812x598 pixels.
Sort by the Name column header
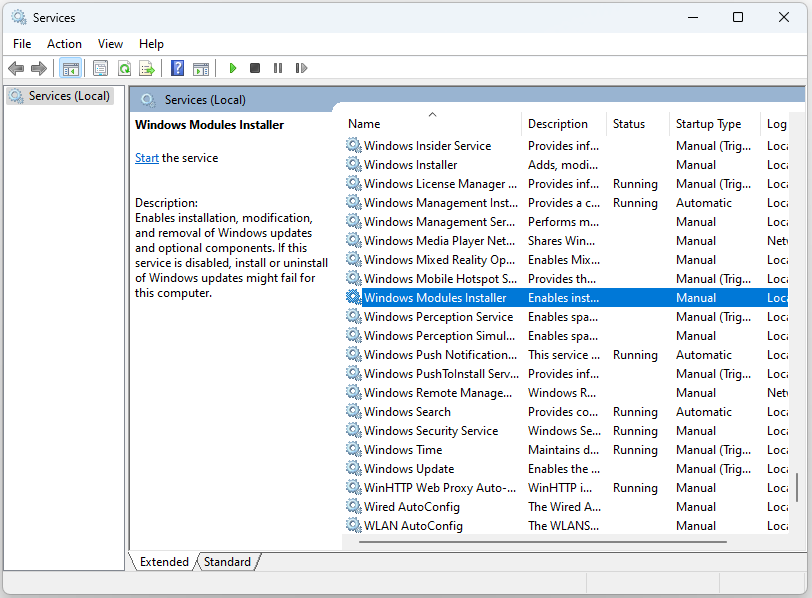point(433,124)
